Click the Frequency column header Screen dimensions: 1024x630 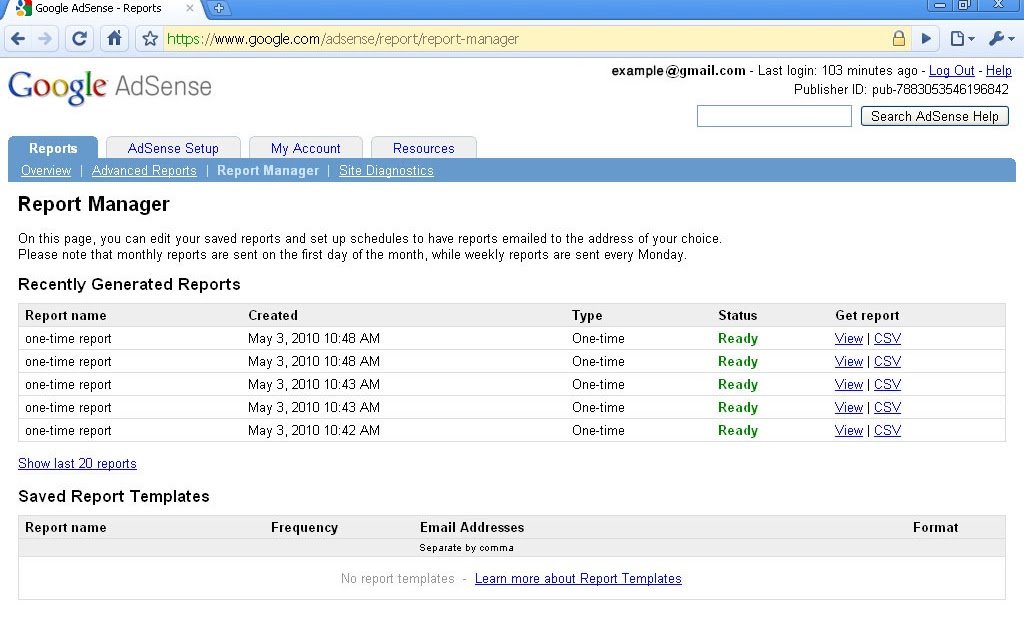[x=304, y=528]
